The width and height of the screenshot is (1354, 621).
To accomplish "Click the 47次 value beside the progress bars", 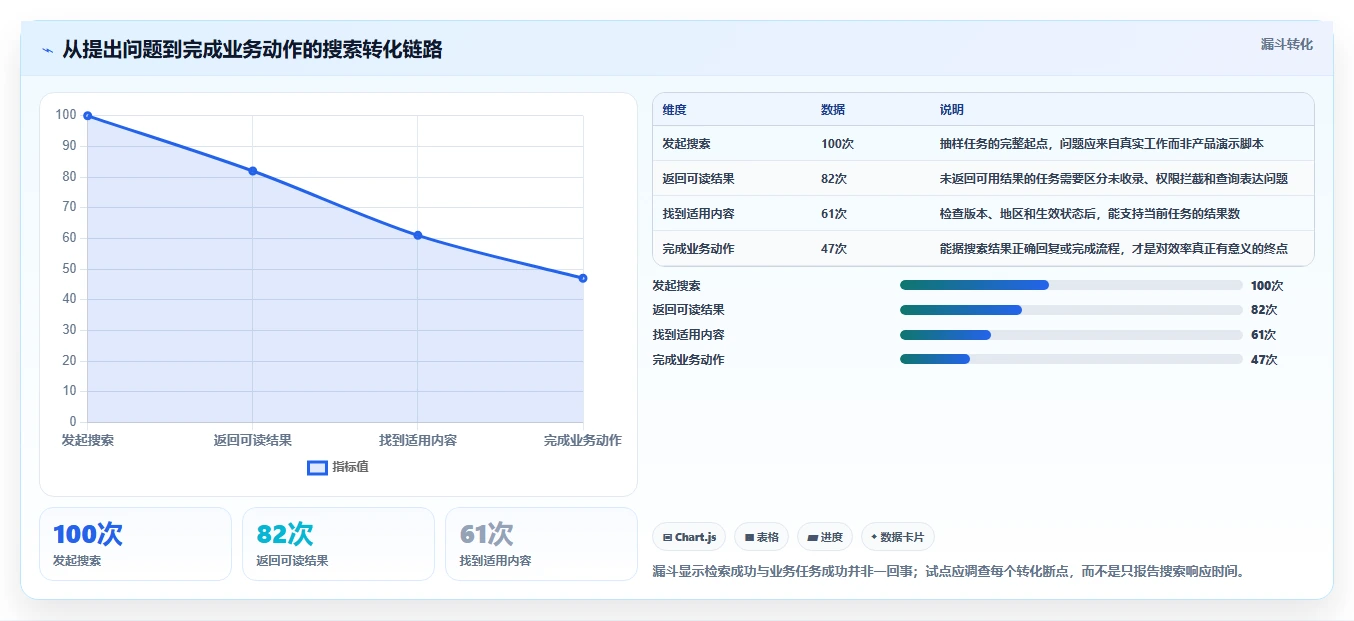I will (x=1264, y=360).
